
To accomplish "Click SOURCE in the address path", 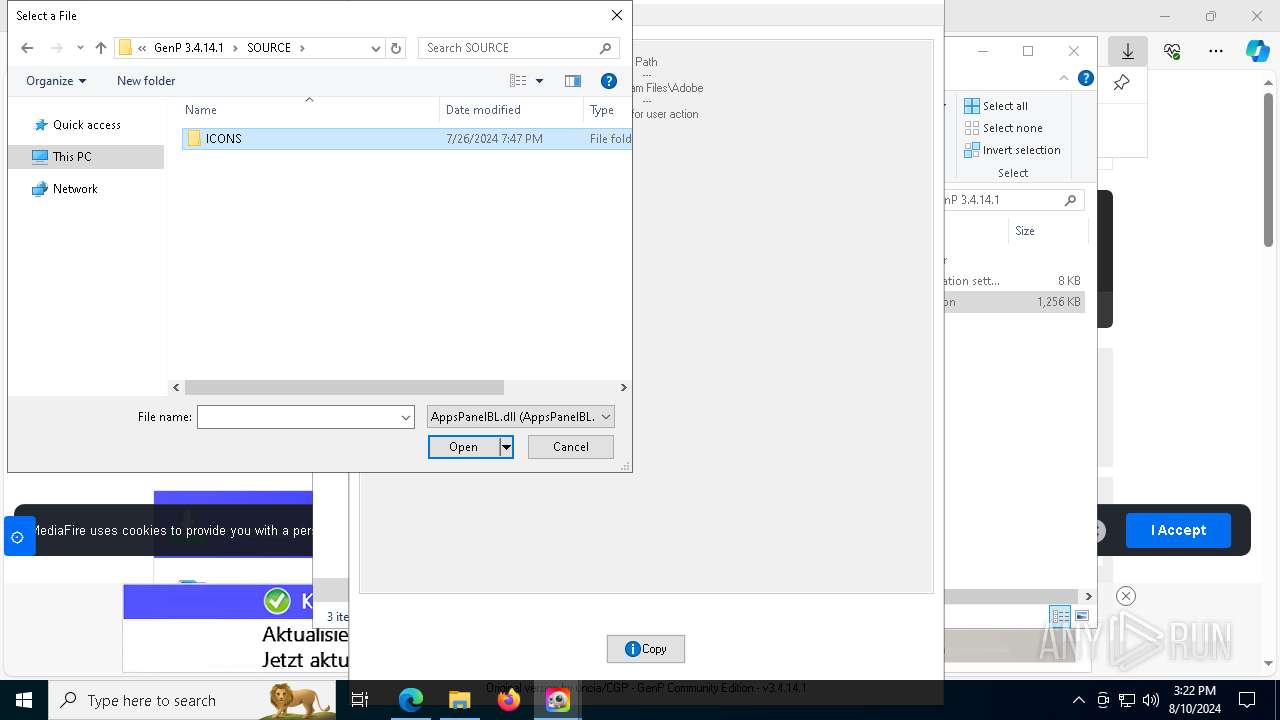I will point(269,48).
